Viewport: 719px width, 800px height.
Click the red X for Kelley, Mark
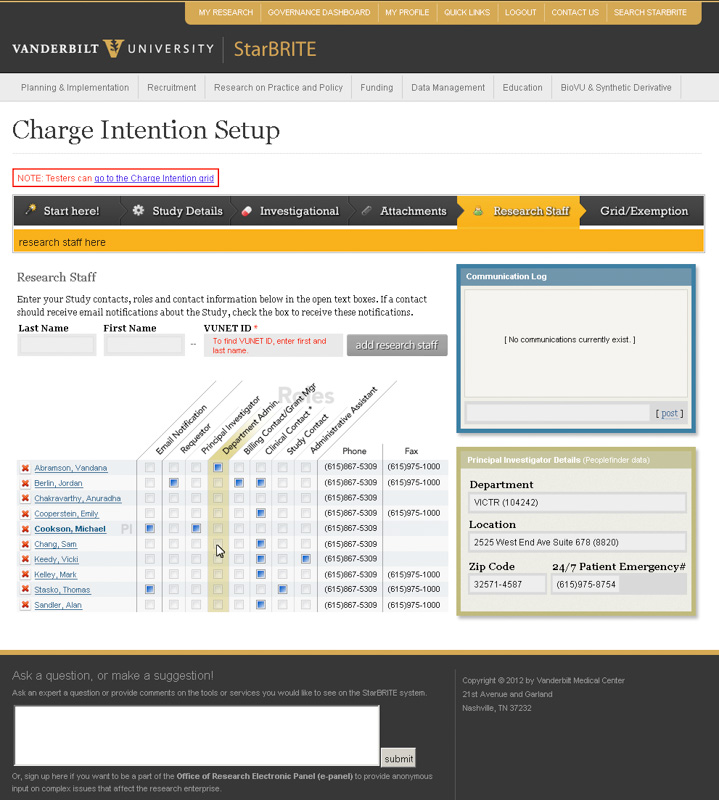point(25,574)
